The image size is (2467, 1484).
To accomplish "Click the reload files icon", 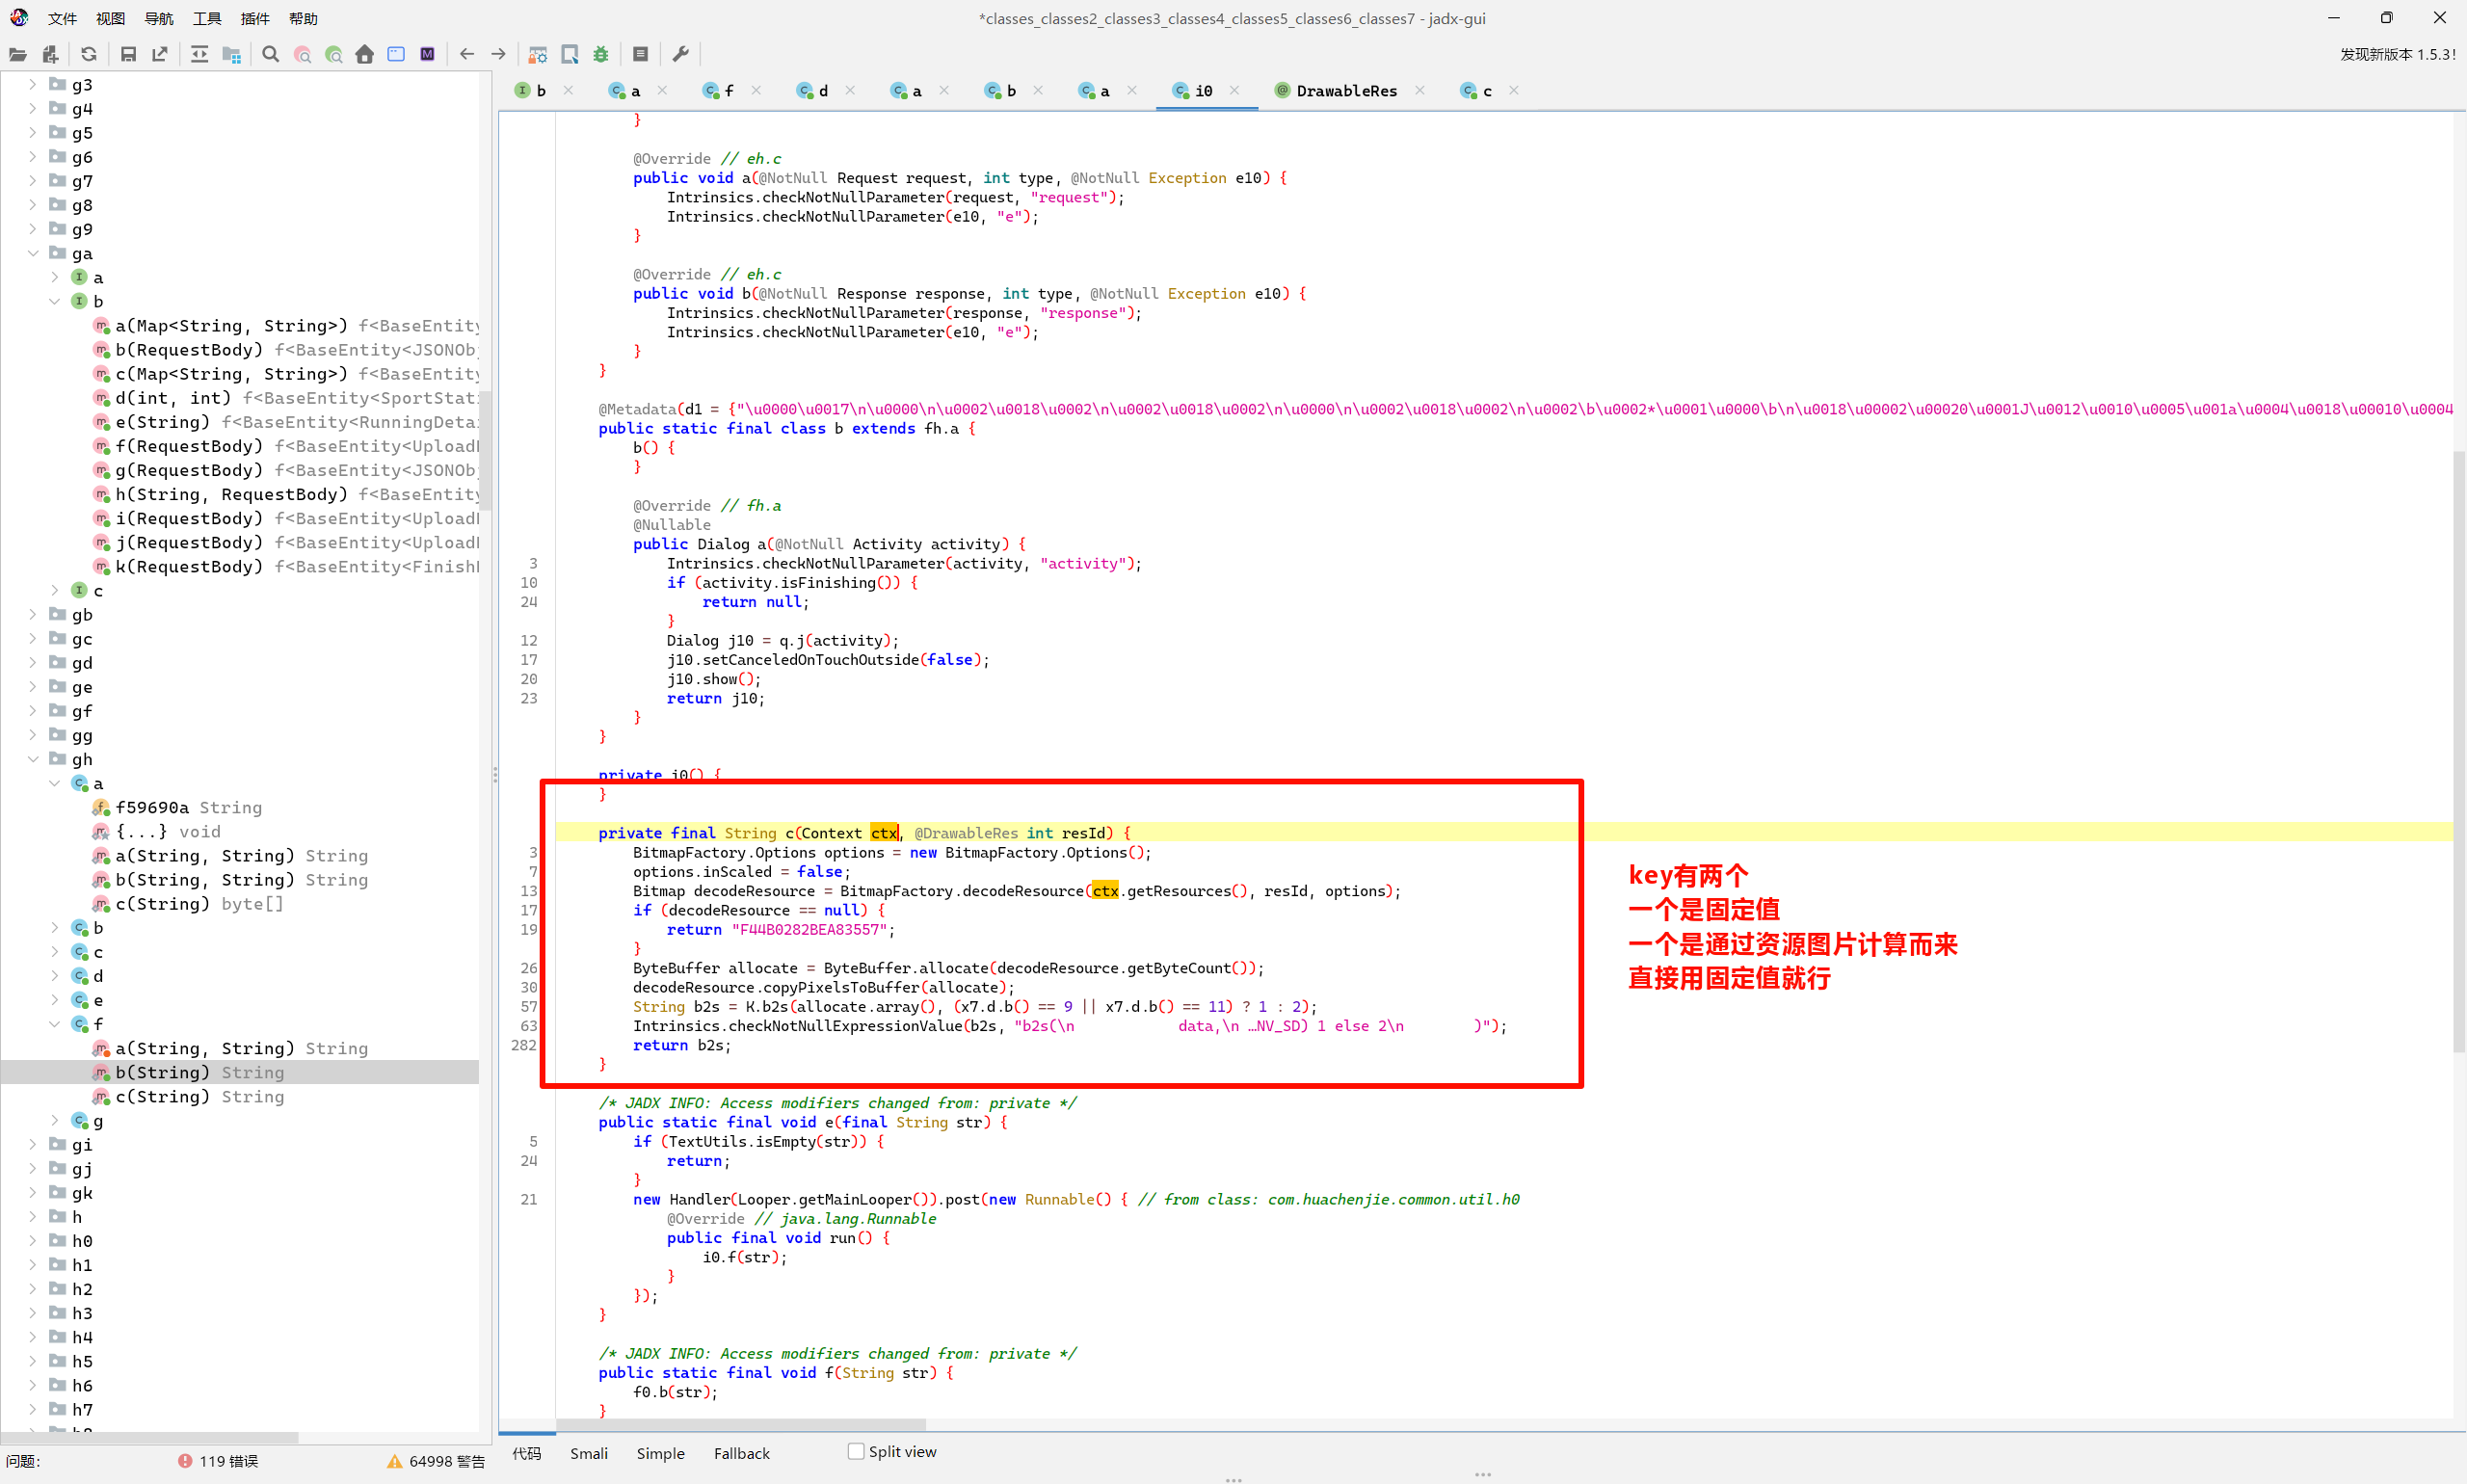I will tap(89, 54).
